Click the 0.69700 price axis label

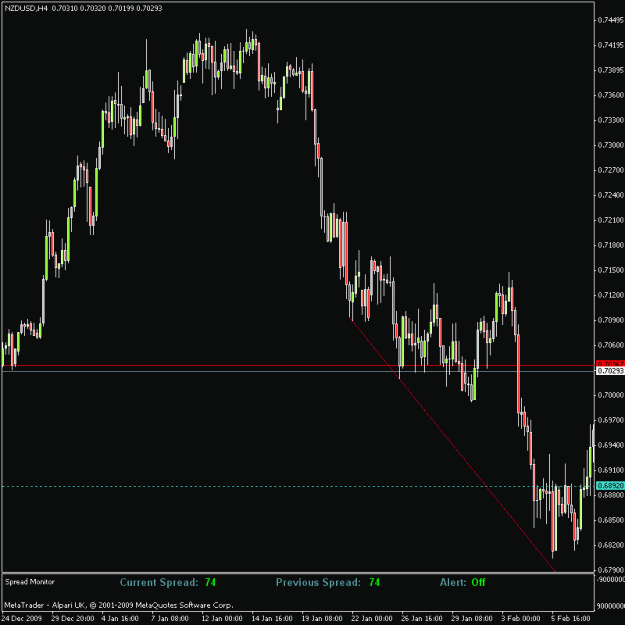(610, 420)
